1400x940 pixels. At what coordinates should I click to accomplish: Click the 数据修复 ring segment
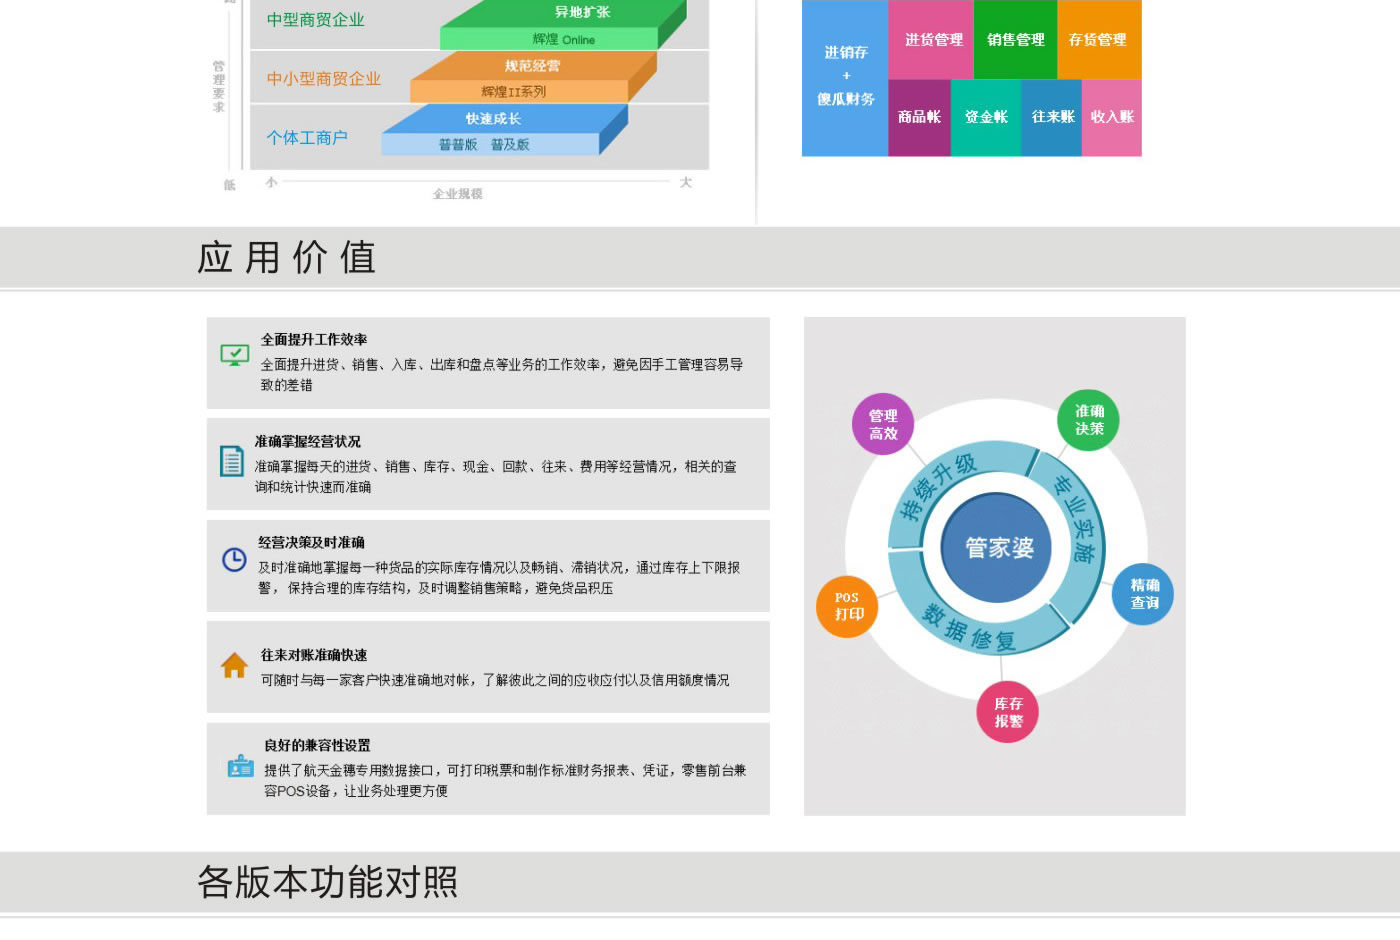coord(970,627)
